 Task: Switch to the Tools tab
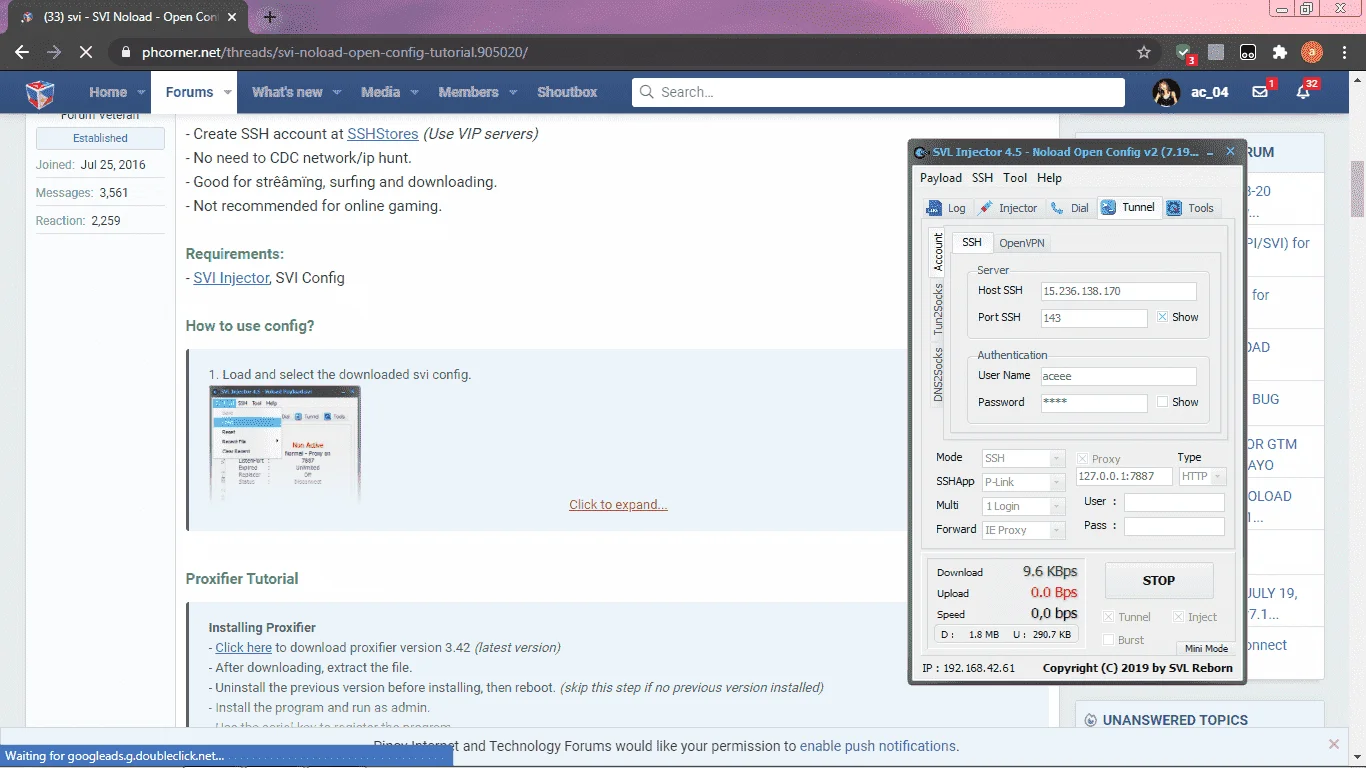(1191, 208)
